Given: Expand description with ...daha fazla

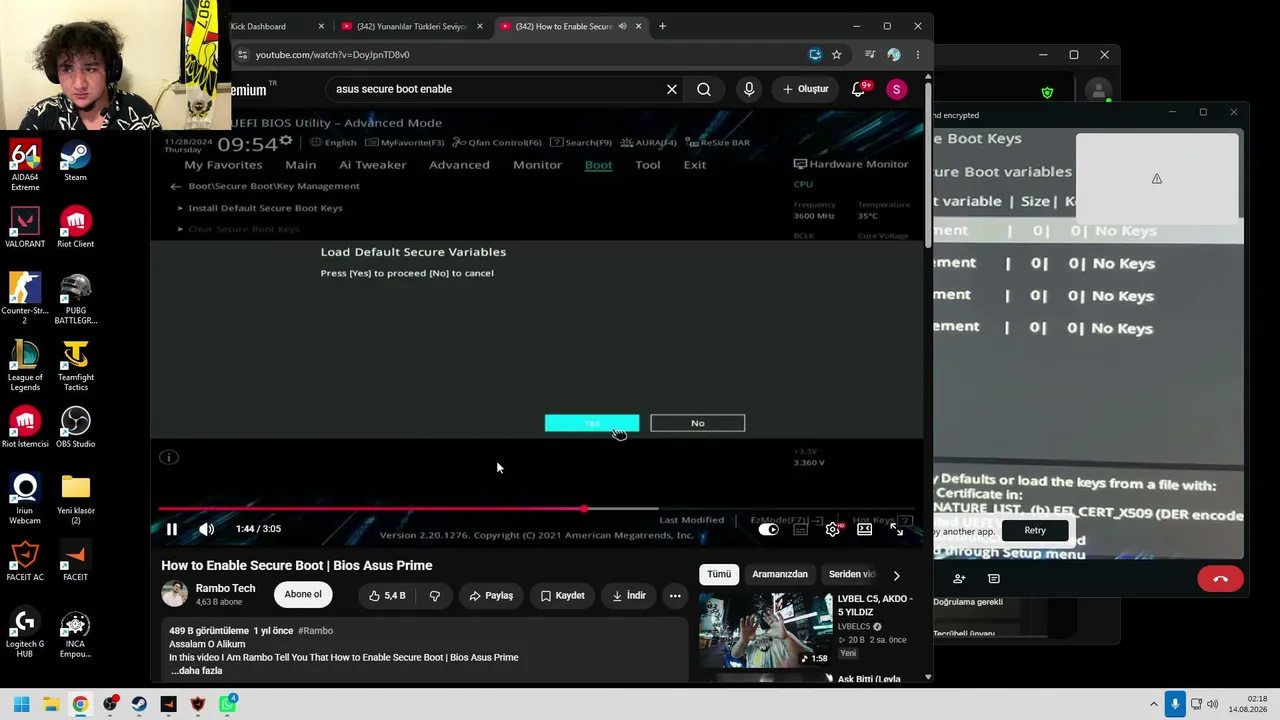Looking at the screenshot, I should (x=196, y=671).
